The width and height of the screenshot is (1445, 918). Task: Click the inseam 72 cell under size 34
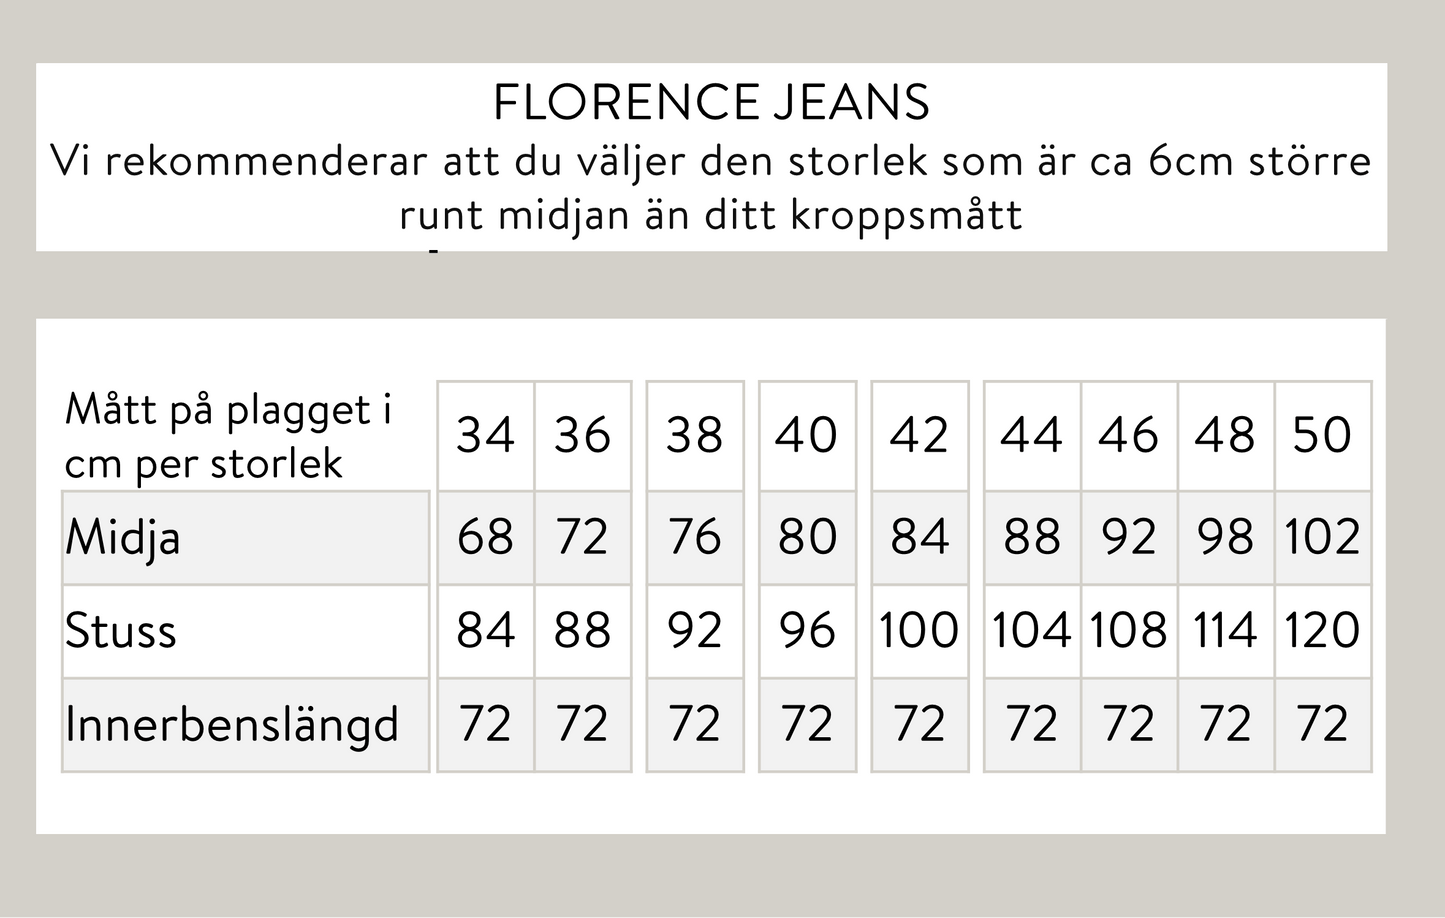click(485, 724)
